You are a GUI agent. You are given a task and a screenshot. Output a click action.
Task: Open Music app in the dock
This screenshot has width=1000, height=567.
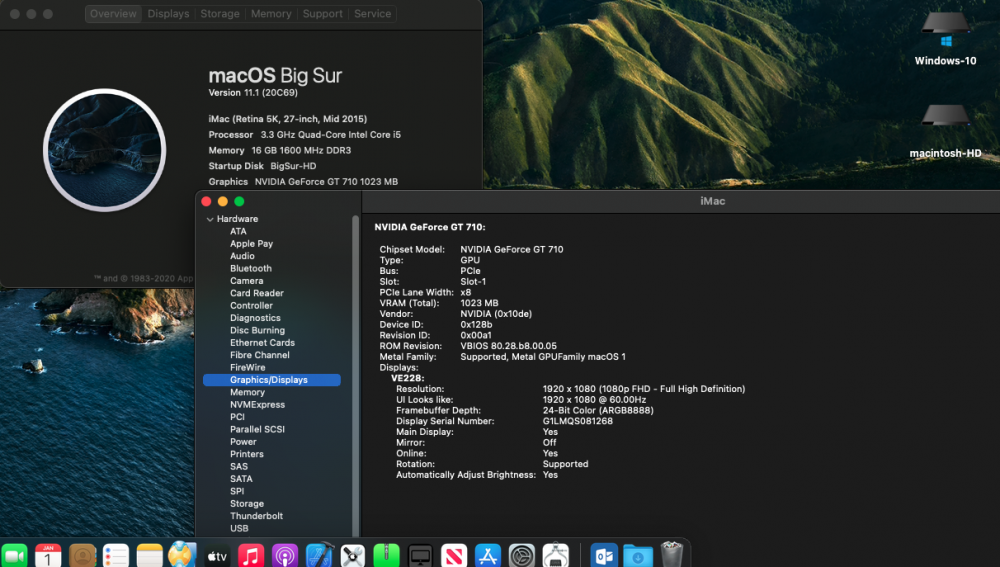[x=251, y=556]
